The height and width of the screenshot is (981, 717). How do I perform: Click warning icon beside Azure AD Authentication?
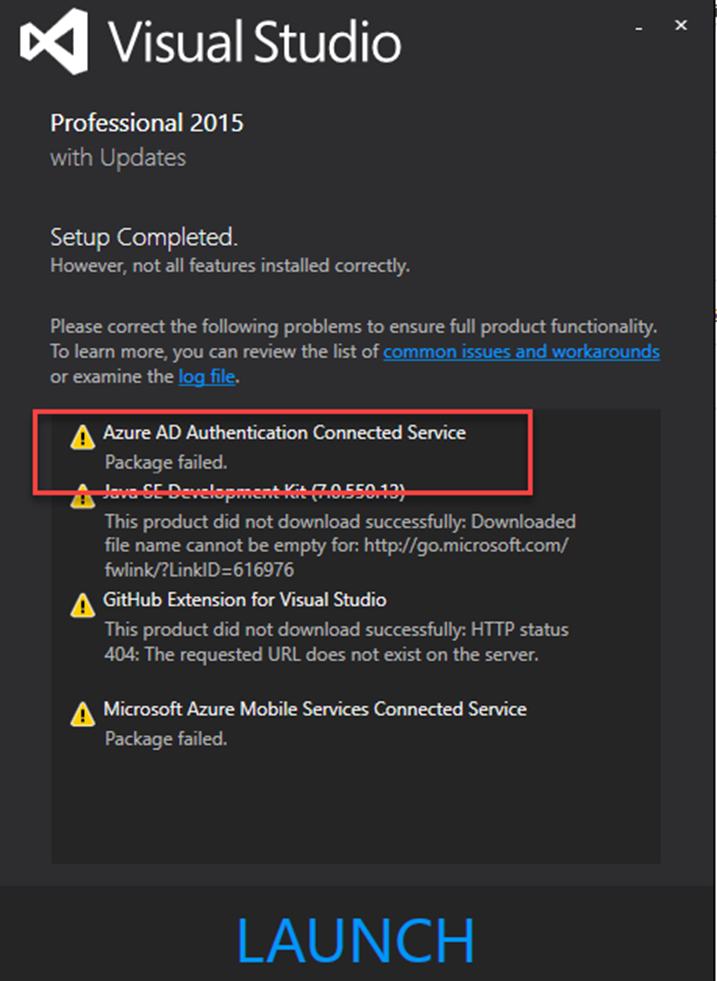(83, 437)
